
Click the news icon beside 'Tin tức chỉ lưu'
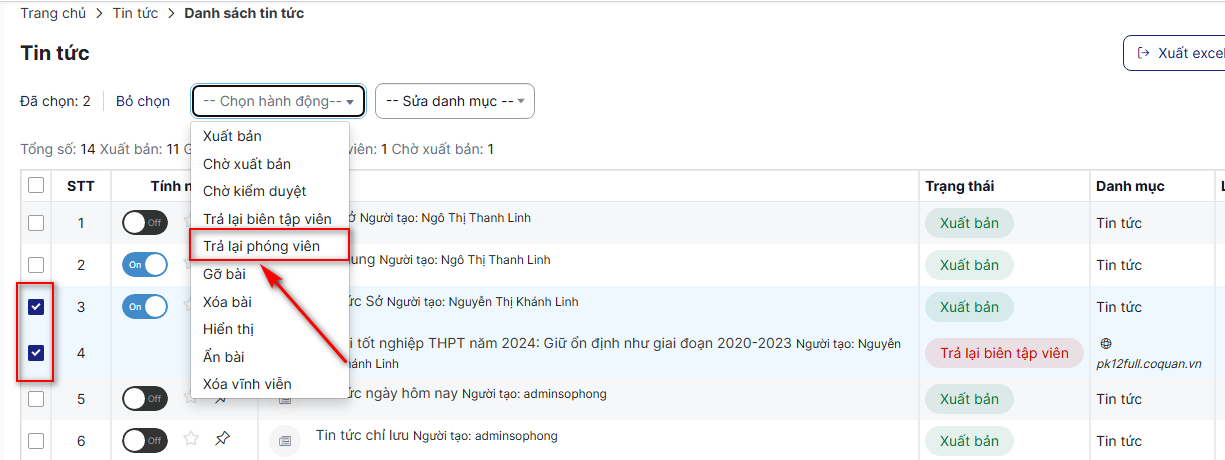click(285, 440)
